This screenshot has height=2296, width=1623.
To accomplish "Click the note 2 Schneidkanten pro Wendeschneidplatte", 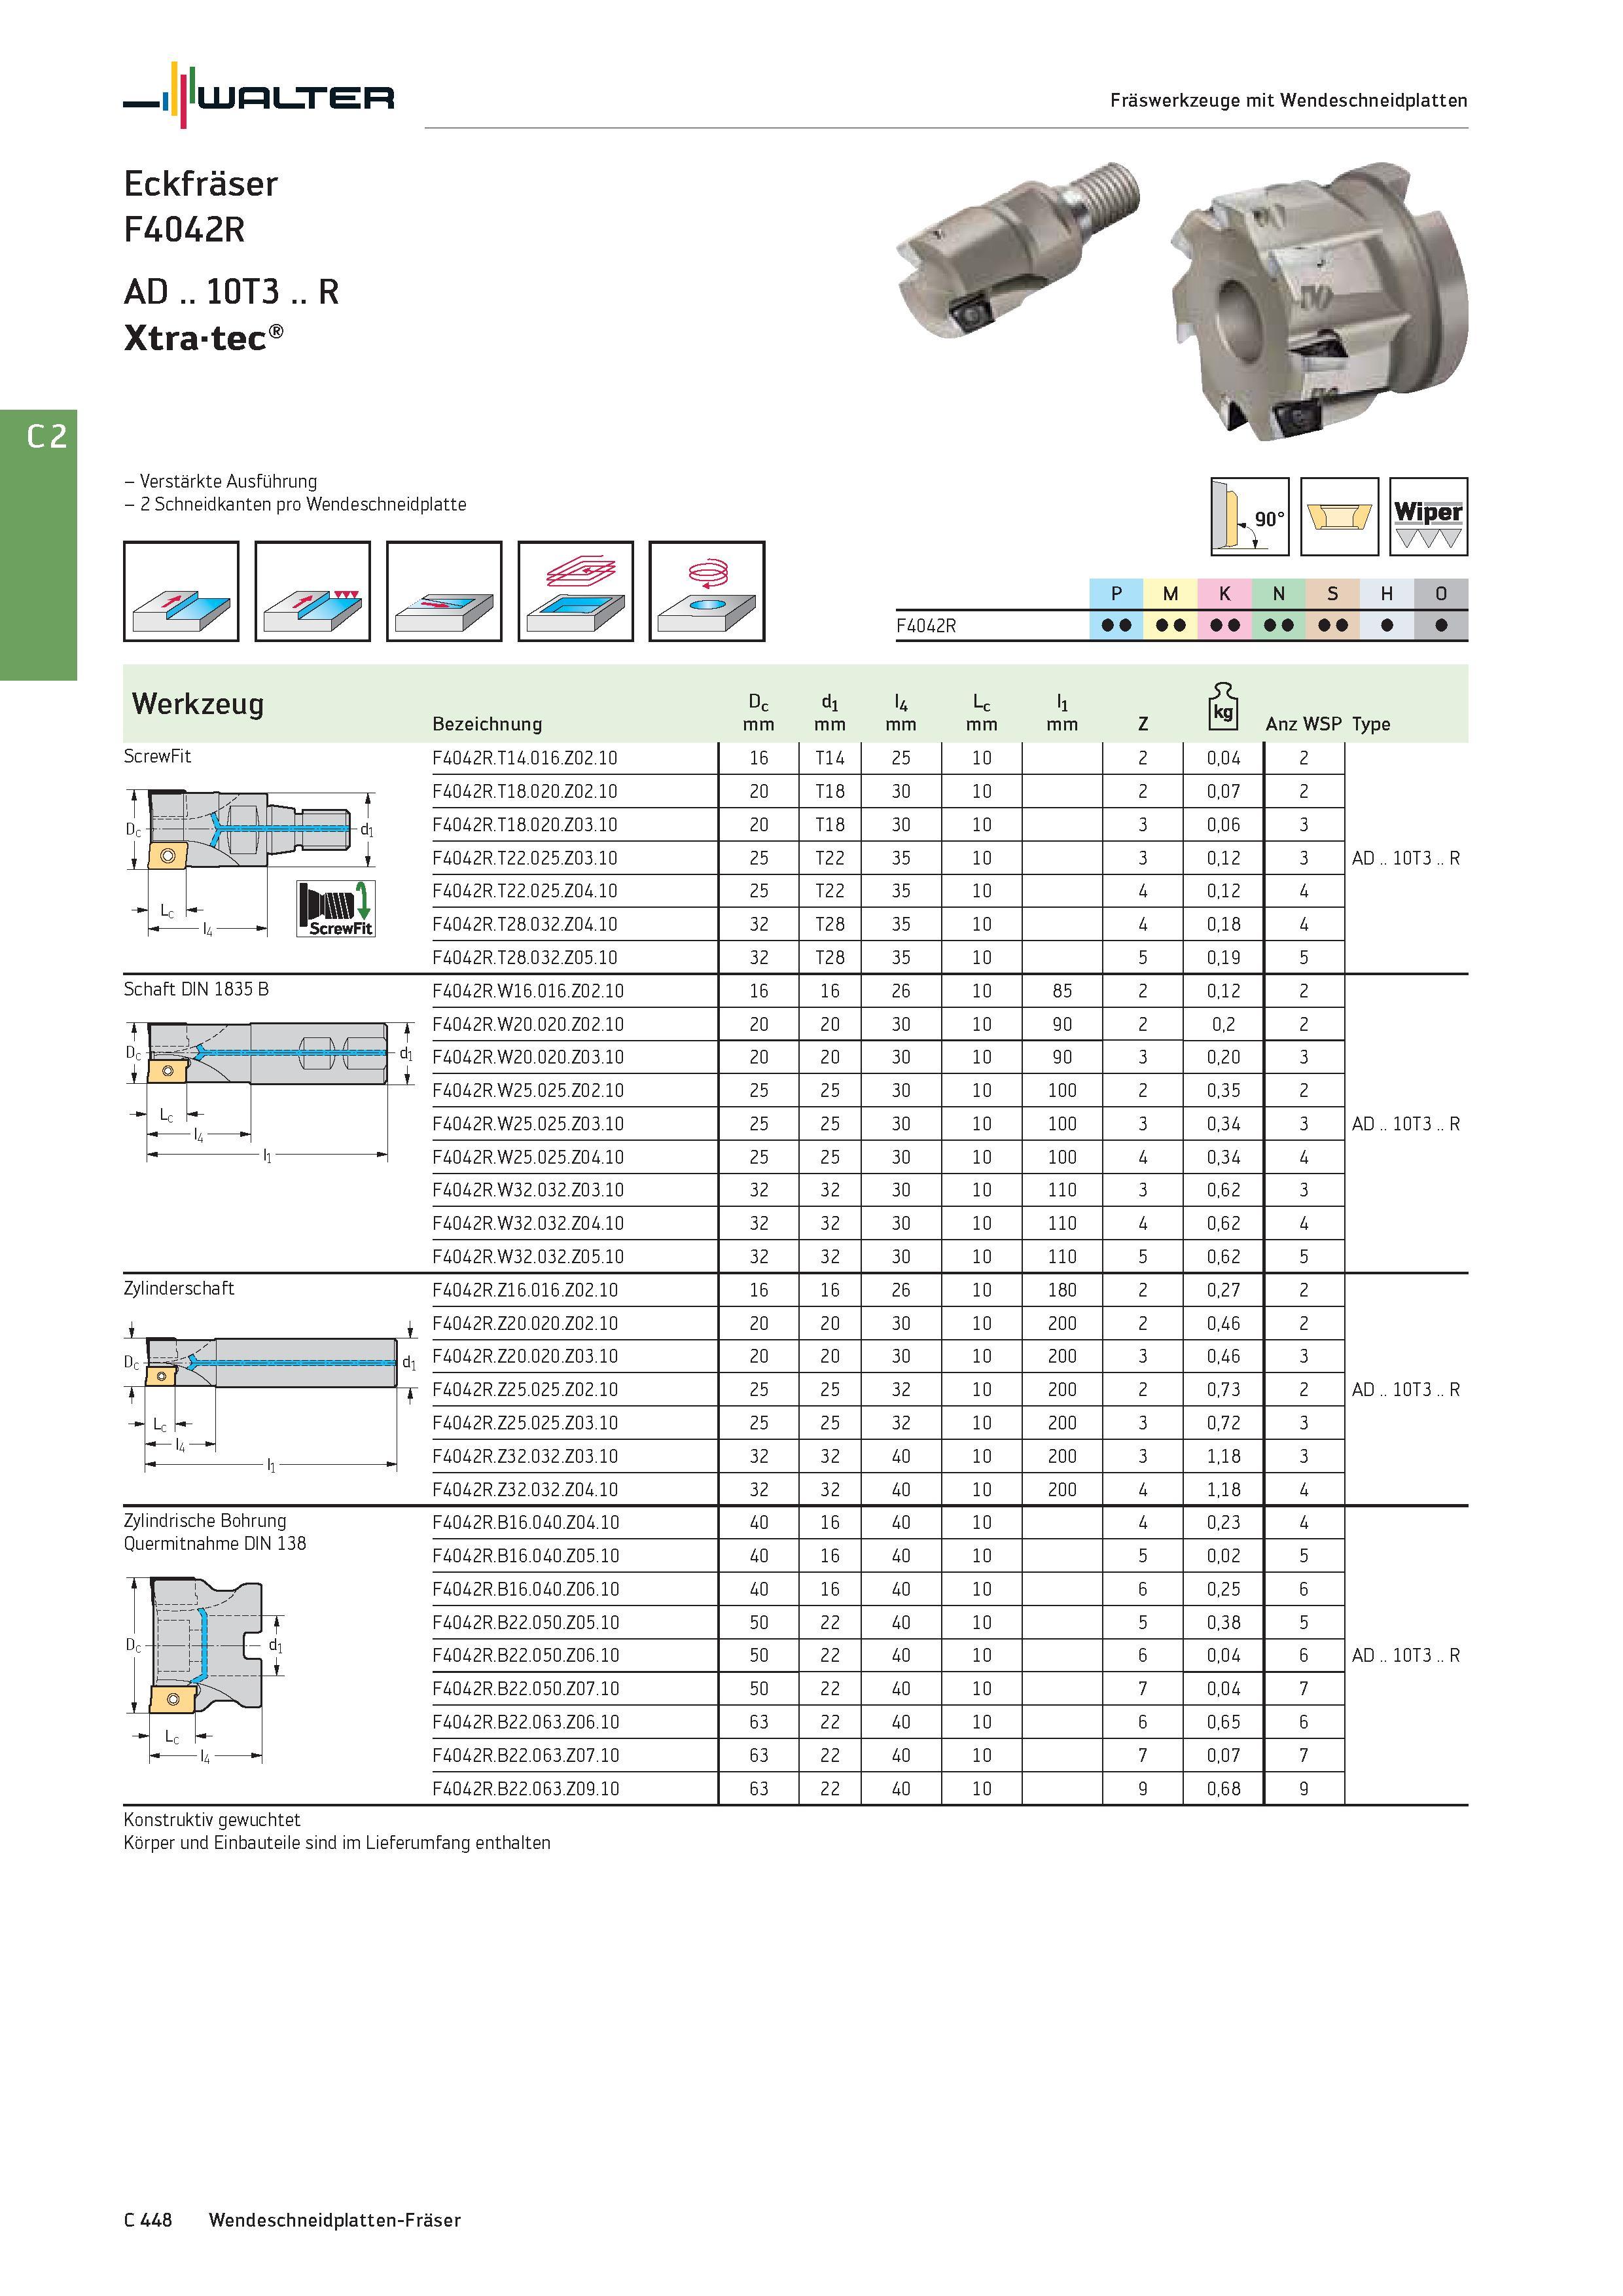I will click(x=295, y=504).
